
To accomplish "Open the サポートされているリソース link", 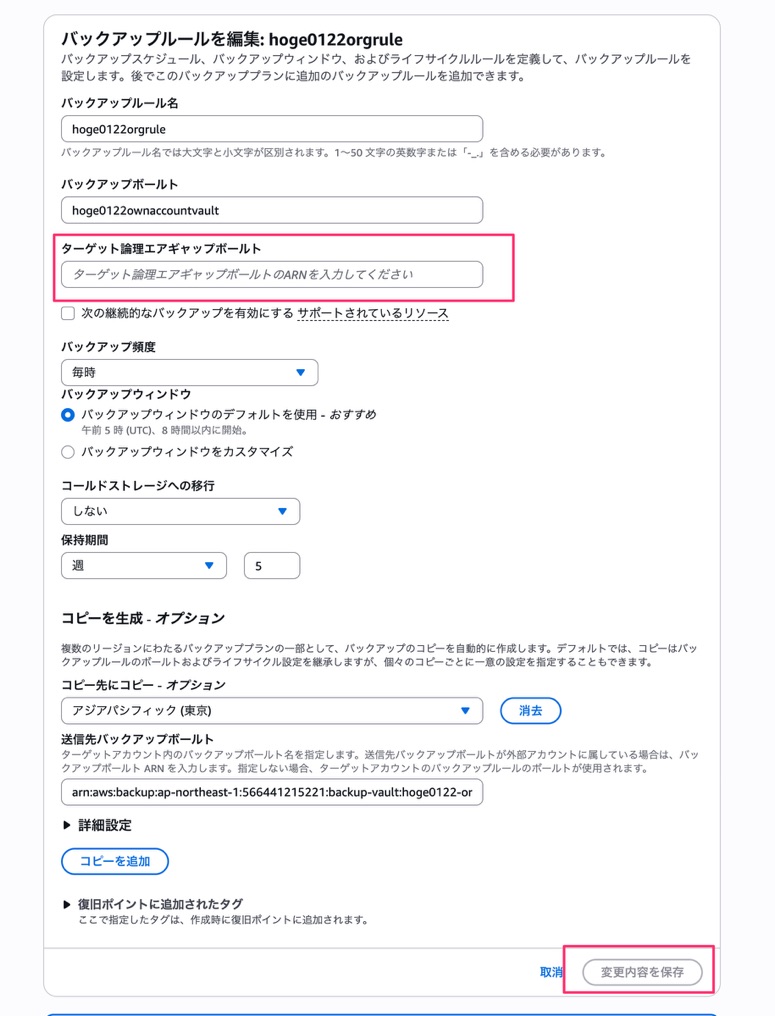I will coord(373,314).
